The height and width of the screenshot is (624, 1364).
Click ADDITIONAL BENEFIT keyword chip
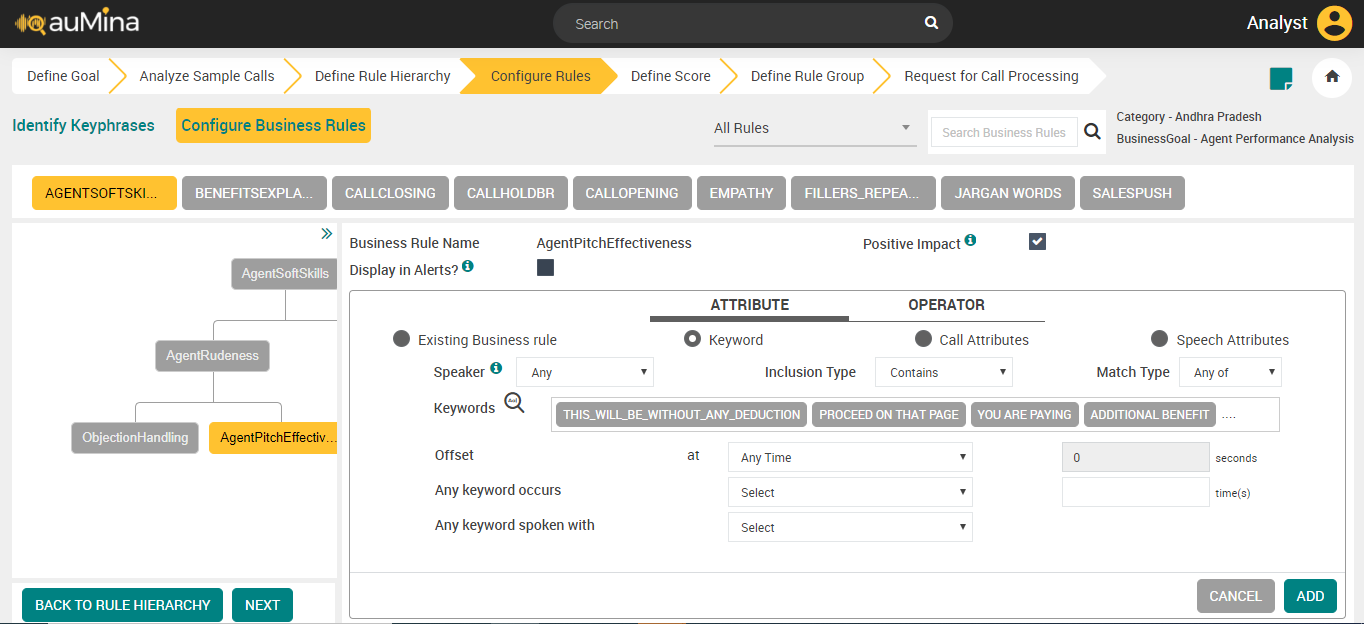point(1150,414)
